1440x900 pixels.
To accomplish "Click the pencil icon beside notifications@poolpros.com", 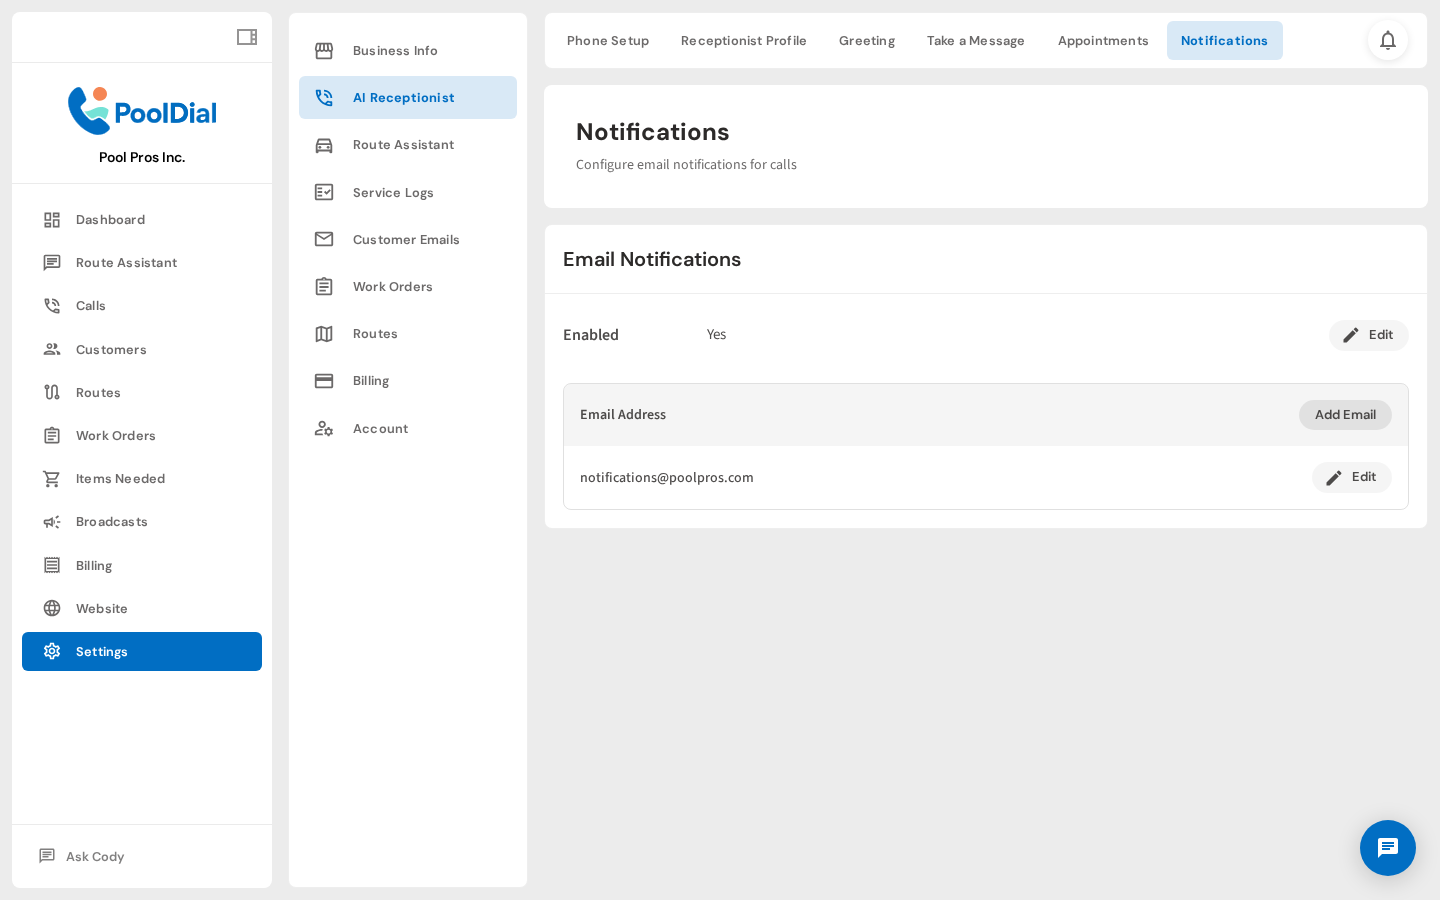I will click(x=1333, y=477).
